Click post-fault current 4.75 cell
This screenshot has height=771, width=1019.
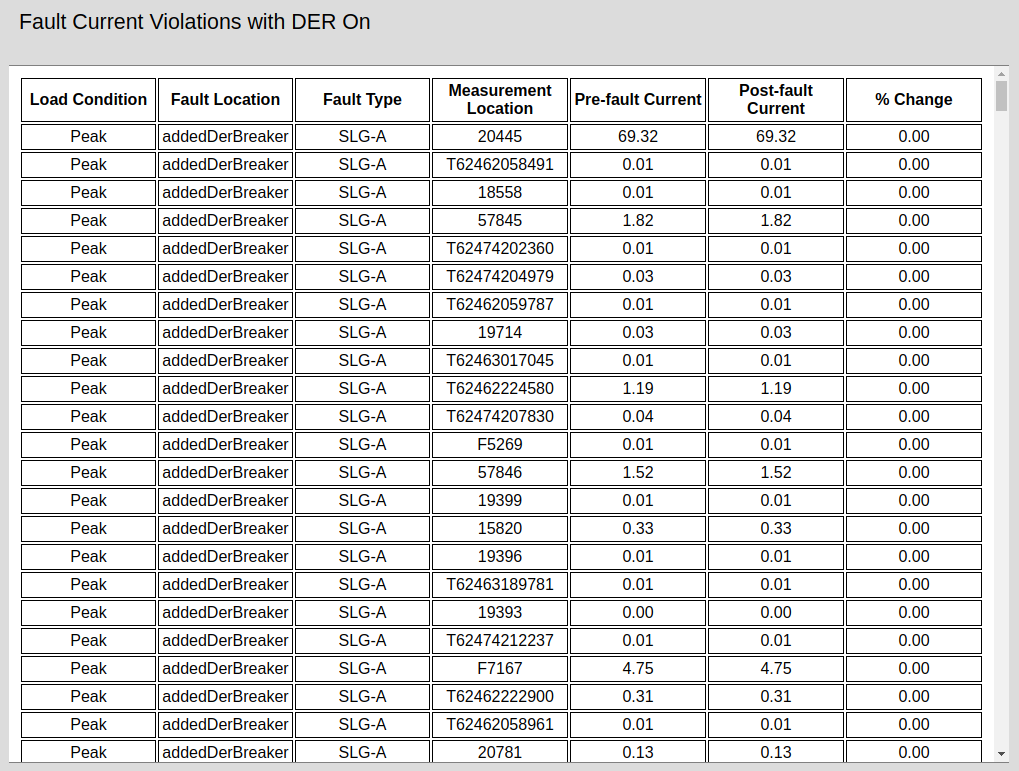(776, 668)
